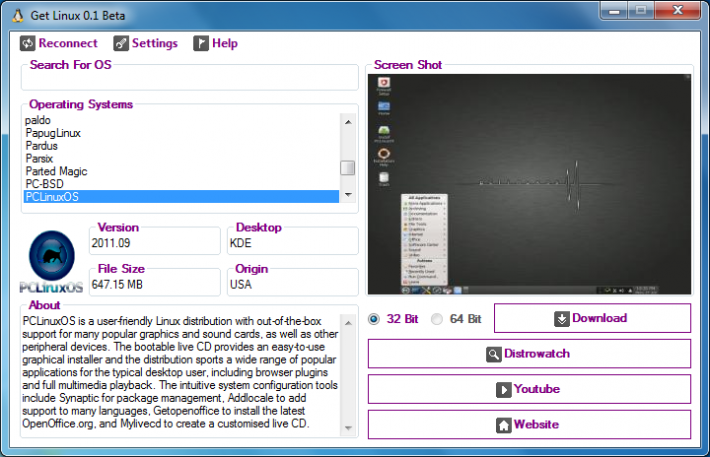Select the highlighted PCLinuxOS entry
This screenshot has height=457, width=710.
point(181,197)
